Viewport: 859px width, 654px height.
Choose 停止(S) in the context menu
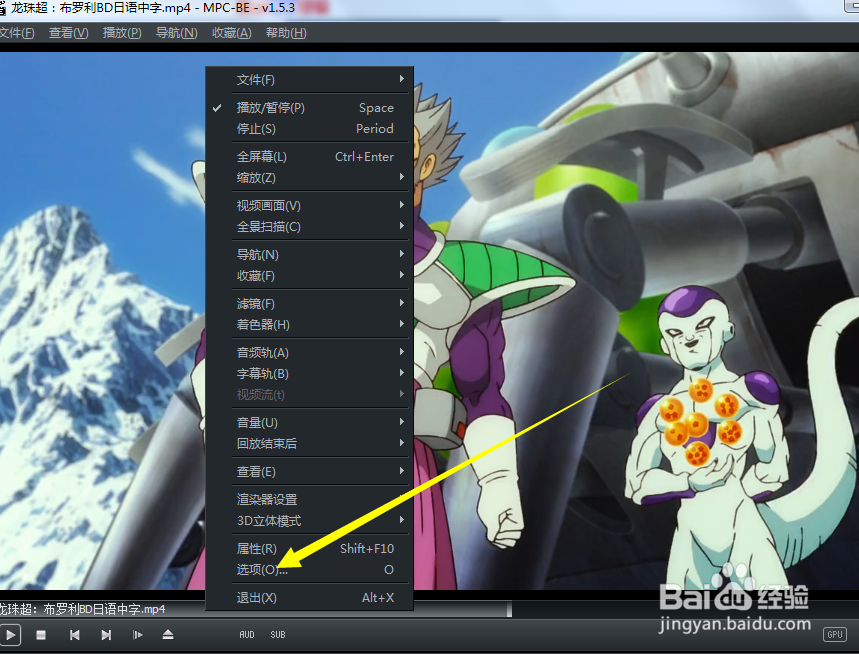pyautogui.click(x=310, y=129)
